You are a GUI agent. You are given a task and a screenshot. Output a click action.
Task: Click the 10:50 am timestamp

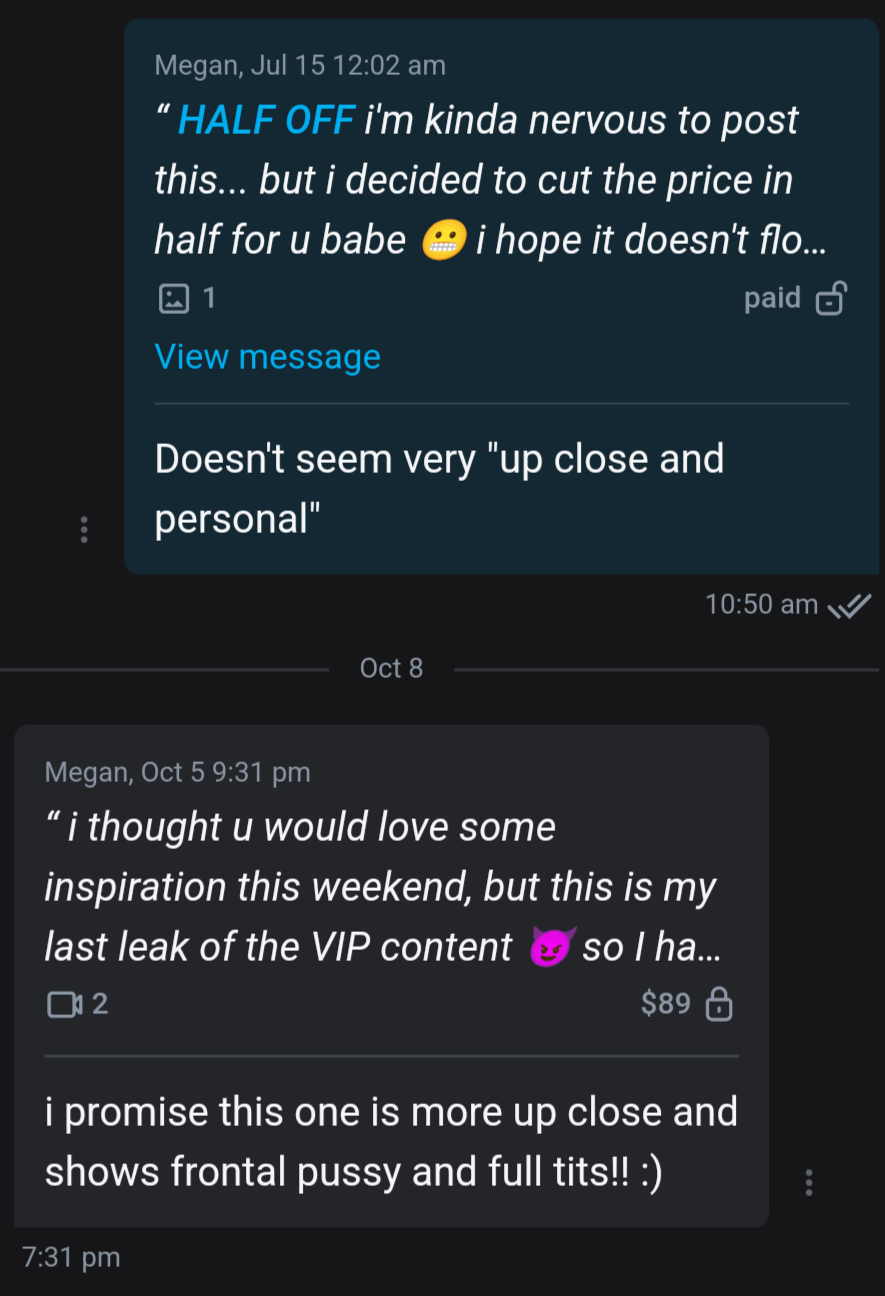(x=761, y=605)
